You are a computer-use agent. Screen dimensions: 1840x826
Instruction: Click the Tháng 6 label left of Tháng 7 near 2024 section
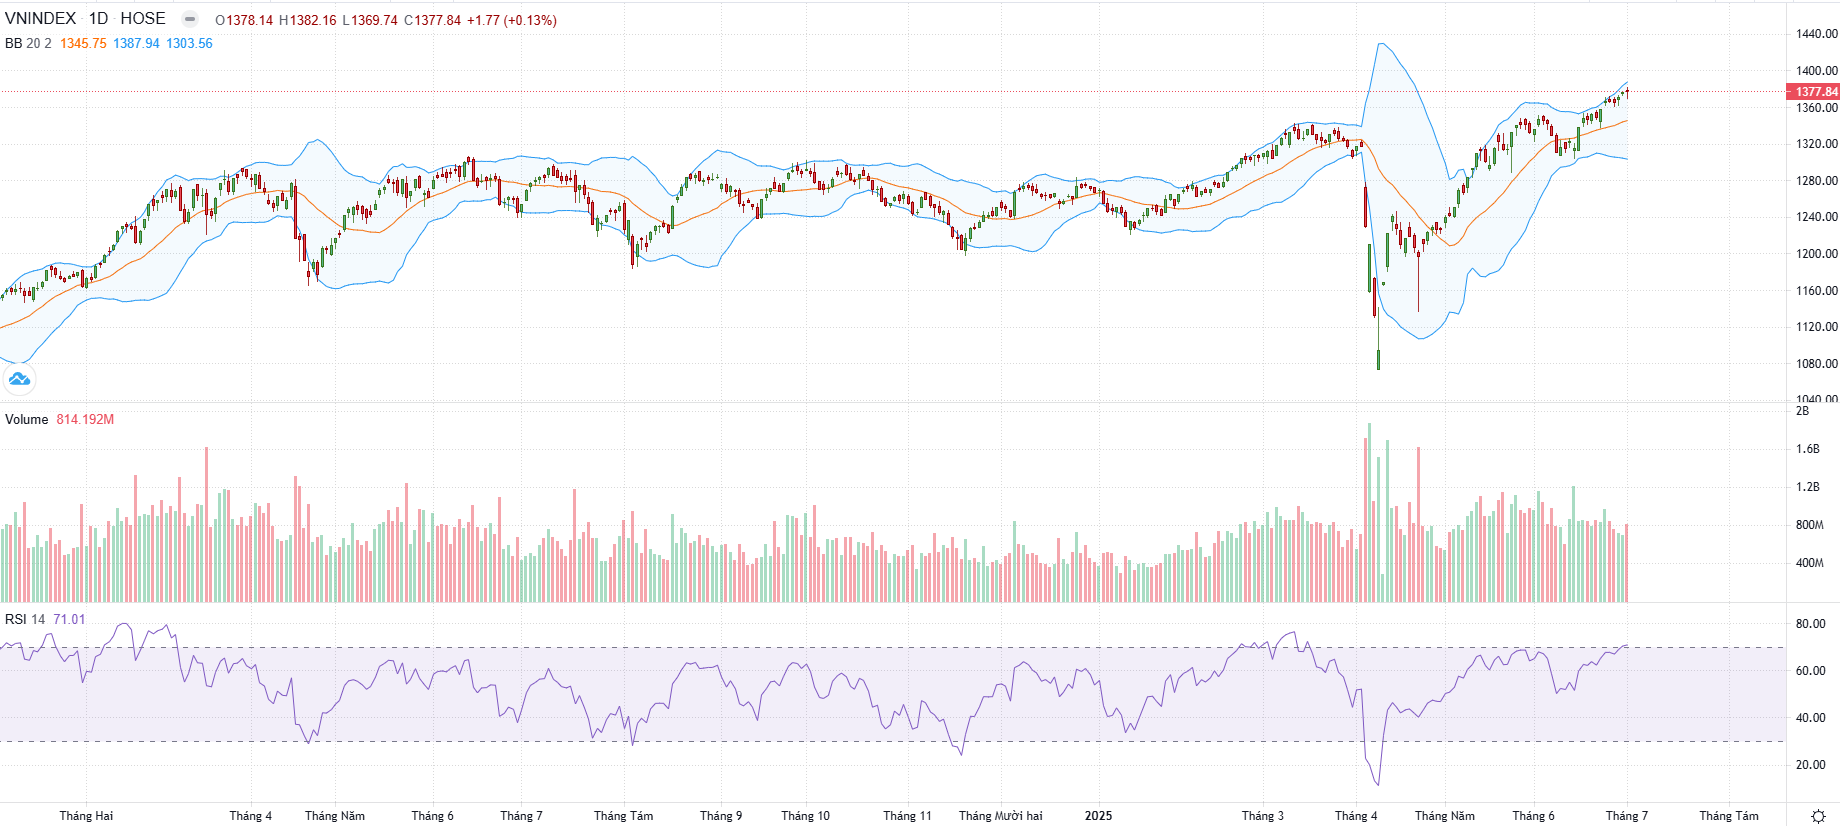click(x=432, y=816)
